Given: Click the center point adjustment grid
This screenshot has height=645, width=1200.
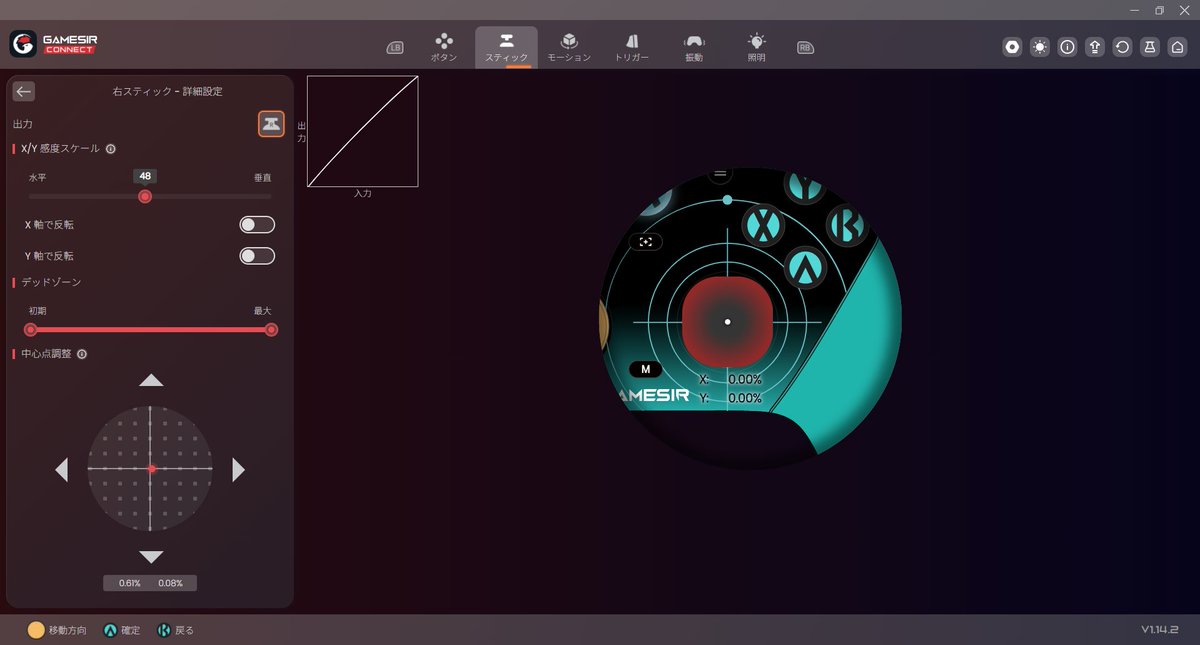Looking at the screenshot, I should point(150,468).
